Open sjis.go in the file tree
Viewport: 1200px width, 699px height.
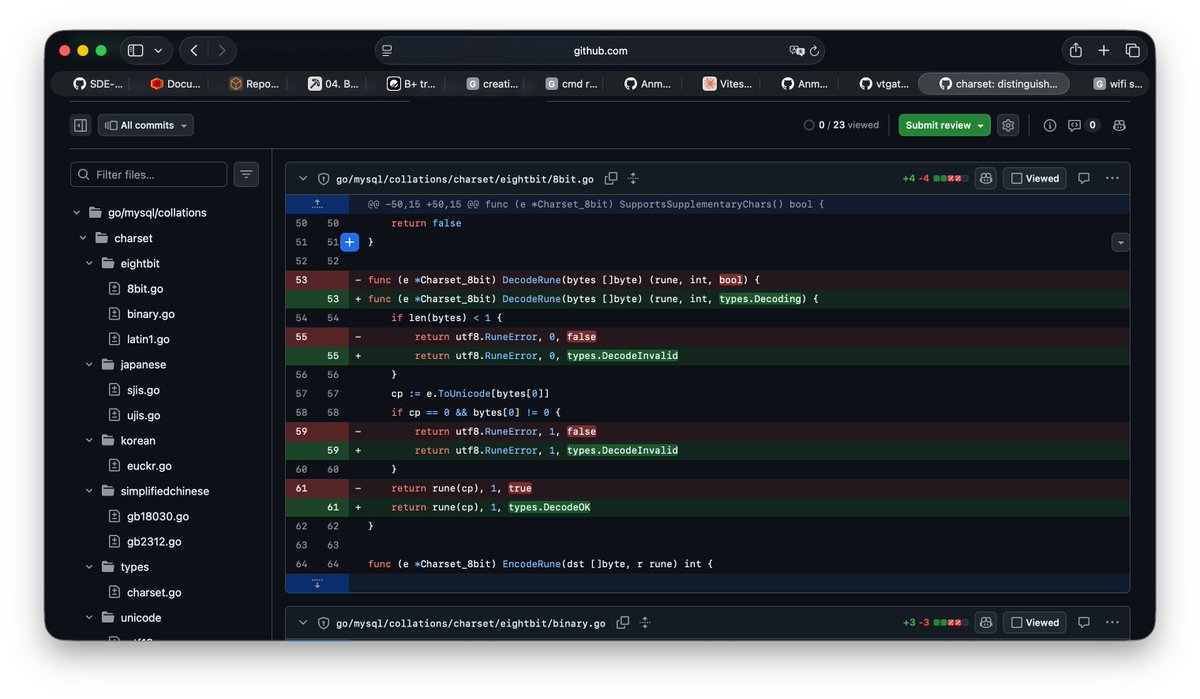(x=143, y=390)
